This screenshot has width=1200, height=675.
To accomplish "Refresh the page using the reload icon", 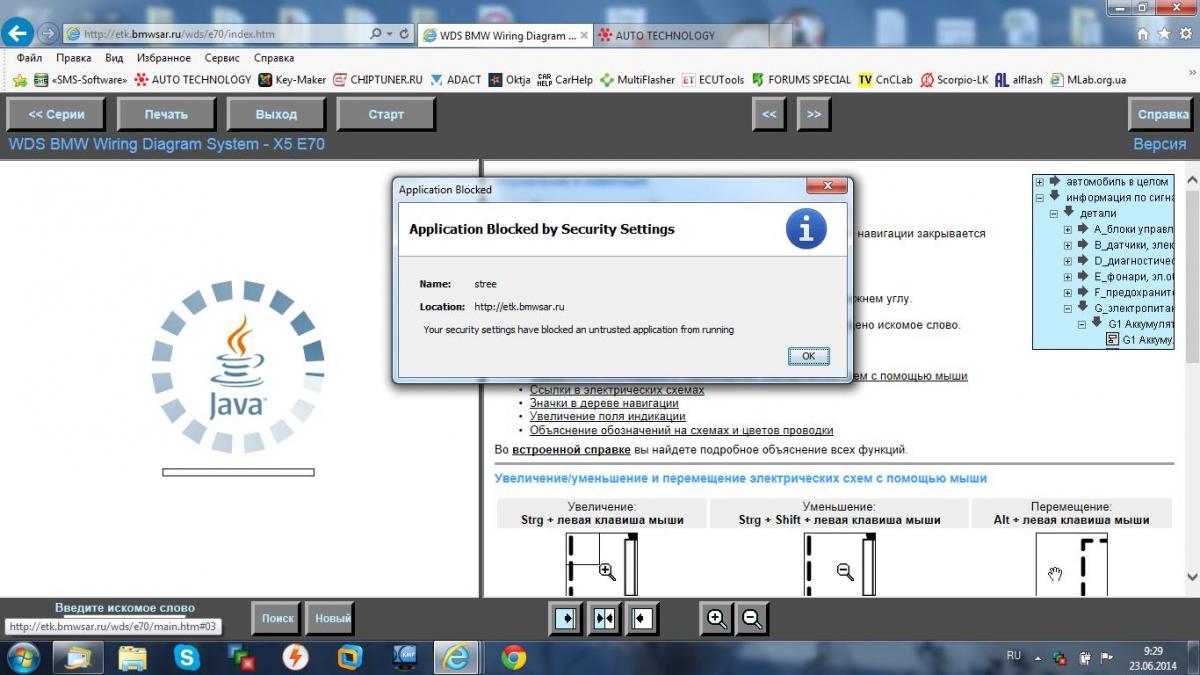I will [405, 34].
